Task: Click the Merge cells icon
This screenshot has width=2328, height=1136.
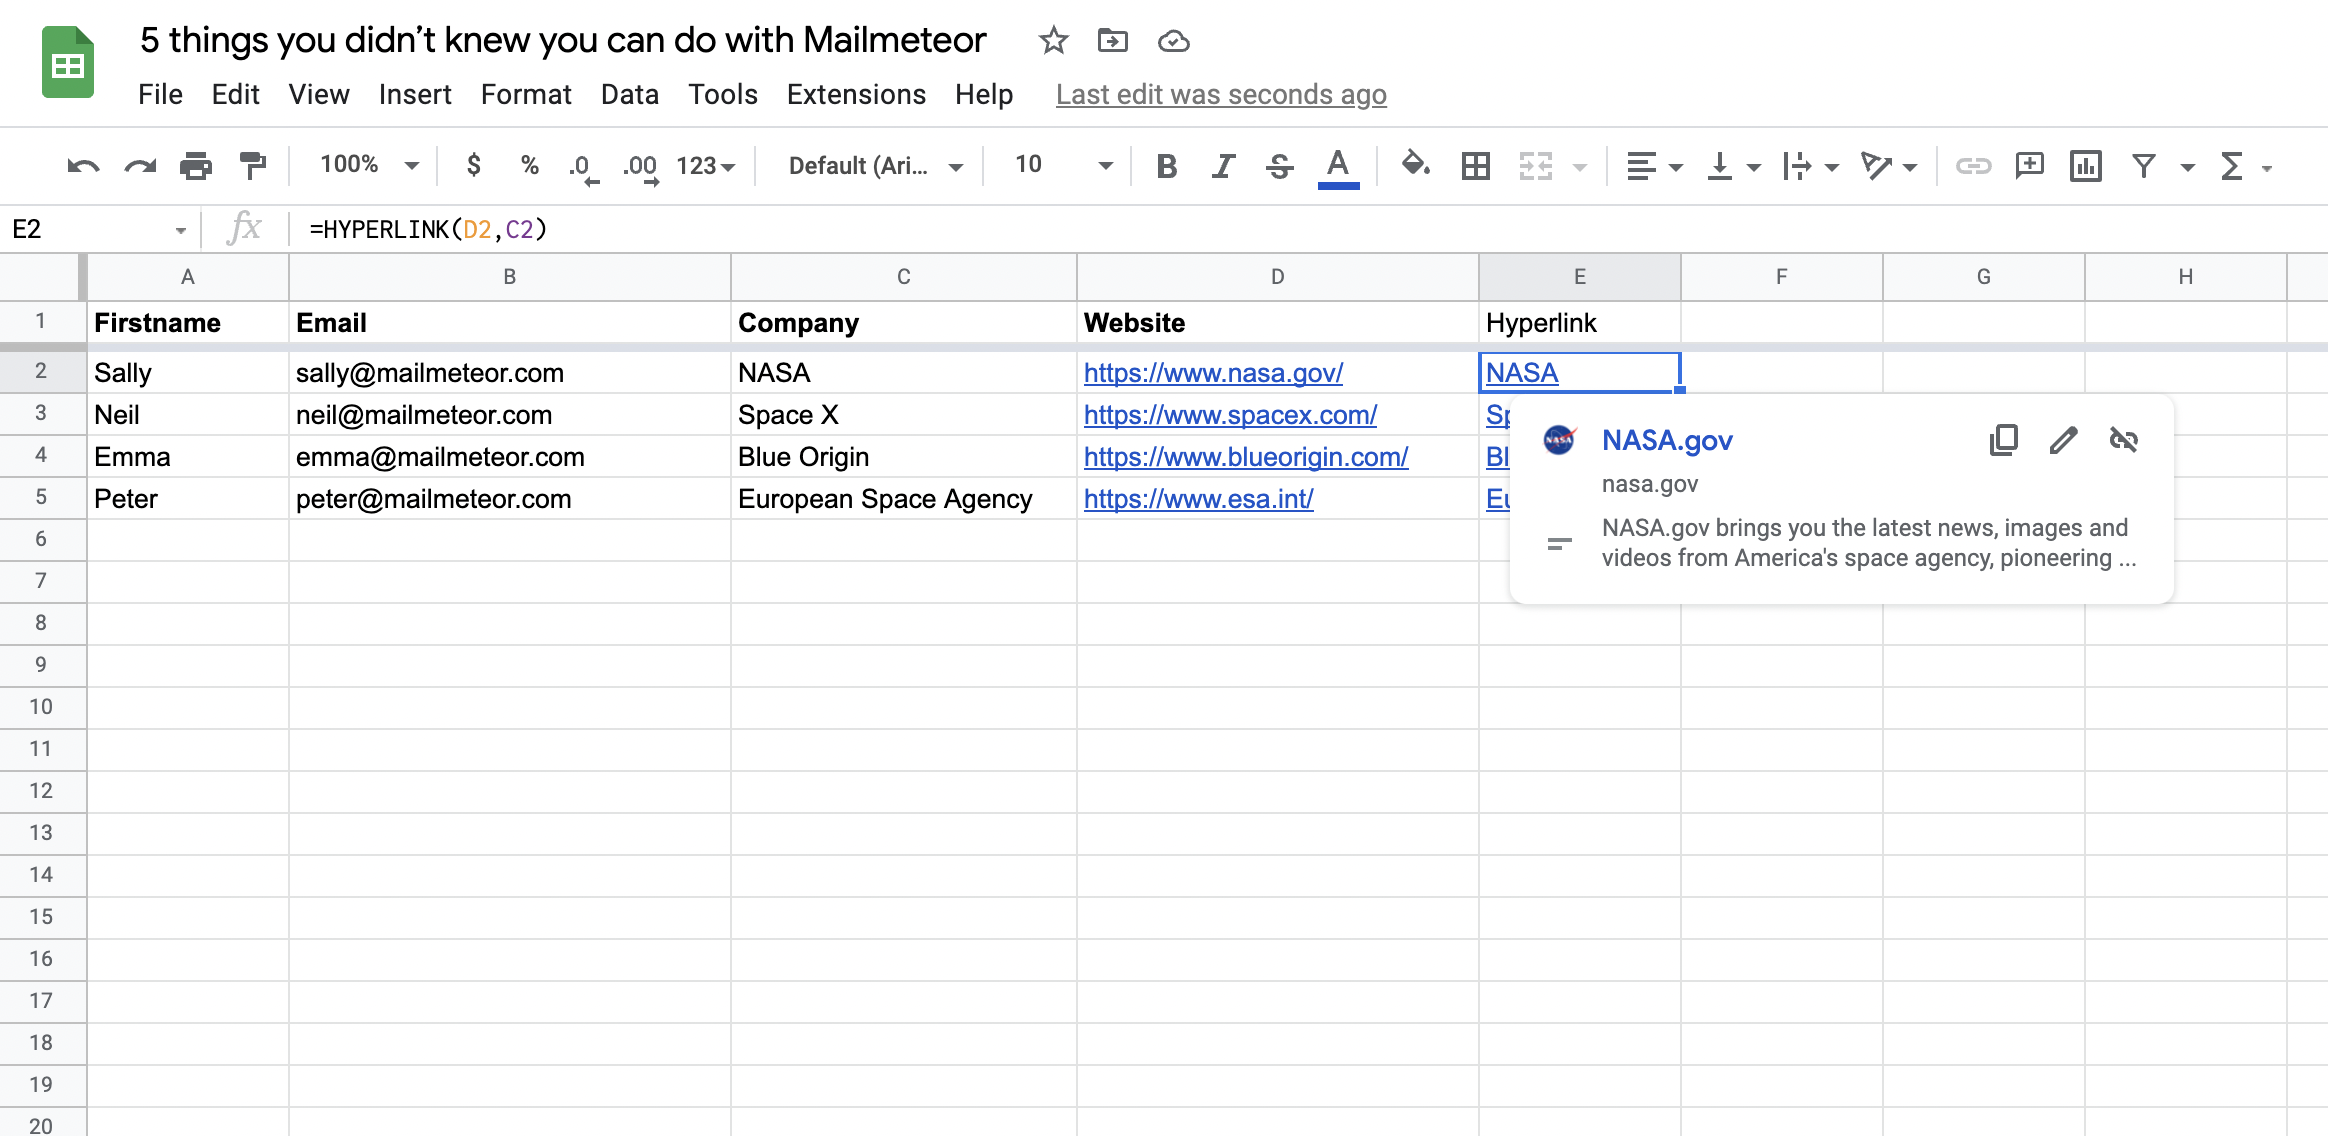Action: (x=1536, y=166)
